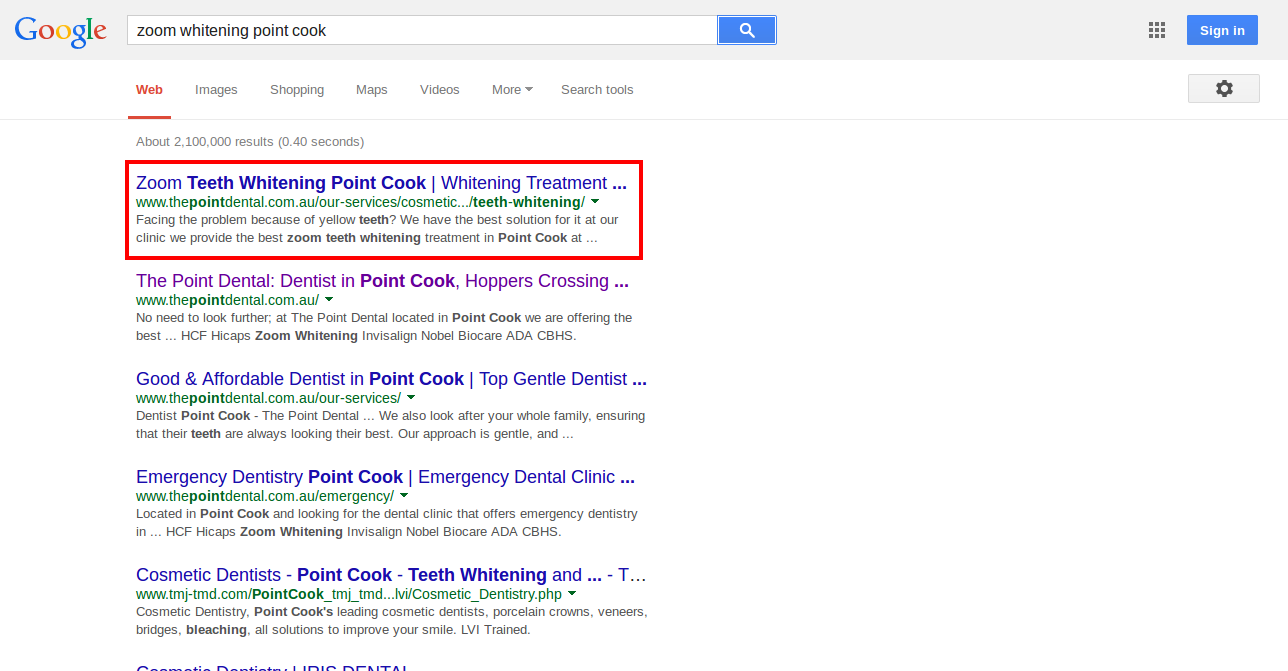
Task: Switch to the Images tab
Action: tap(216, 90)
